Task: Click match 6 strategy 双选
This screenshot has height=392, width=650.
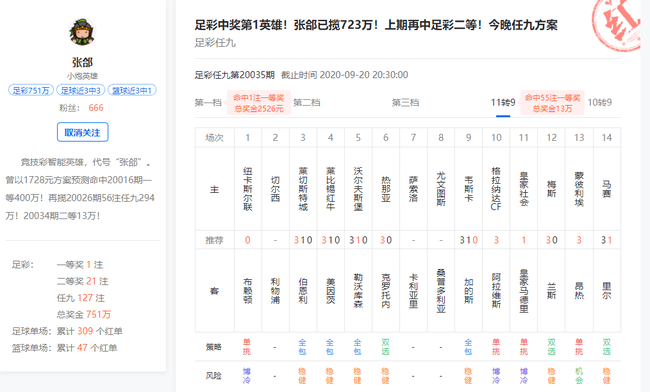Action: [386, 347]
